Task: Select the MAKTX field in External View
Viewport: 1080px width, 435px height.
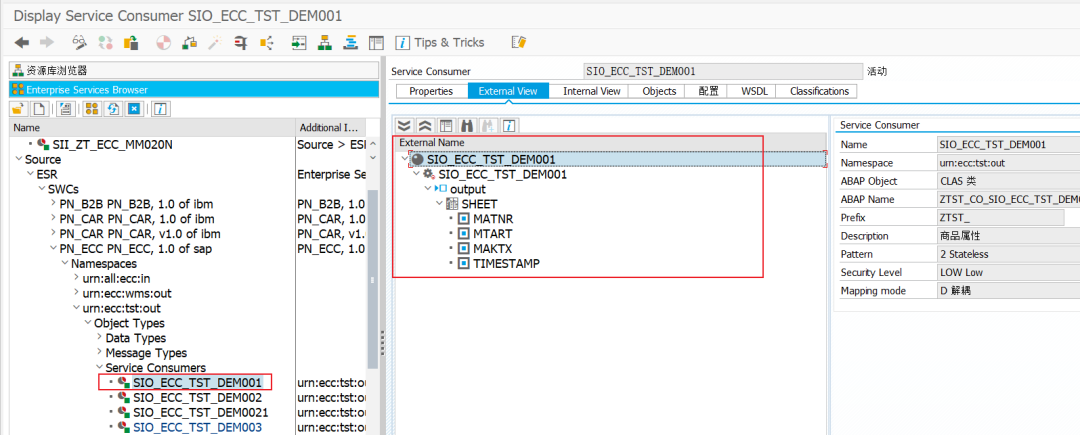Action: pos(493,248)
